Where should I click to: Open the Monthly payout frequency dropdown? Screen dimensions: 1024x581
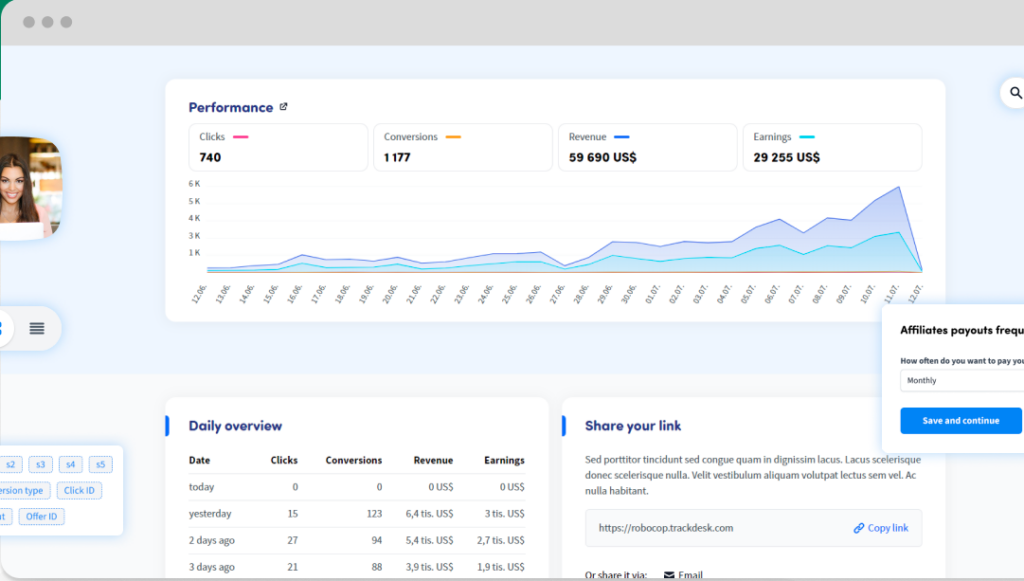pyautogui.click(x=960, y=381)
